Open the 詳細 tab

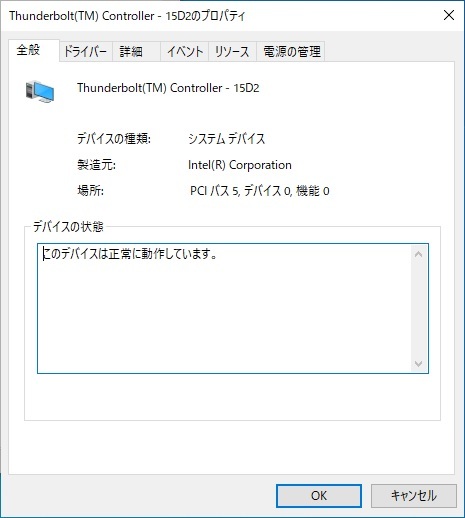[x=136, y=52]
